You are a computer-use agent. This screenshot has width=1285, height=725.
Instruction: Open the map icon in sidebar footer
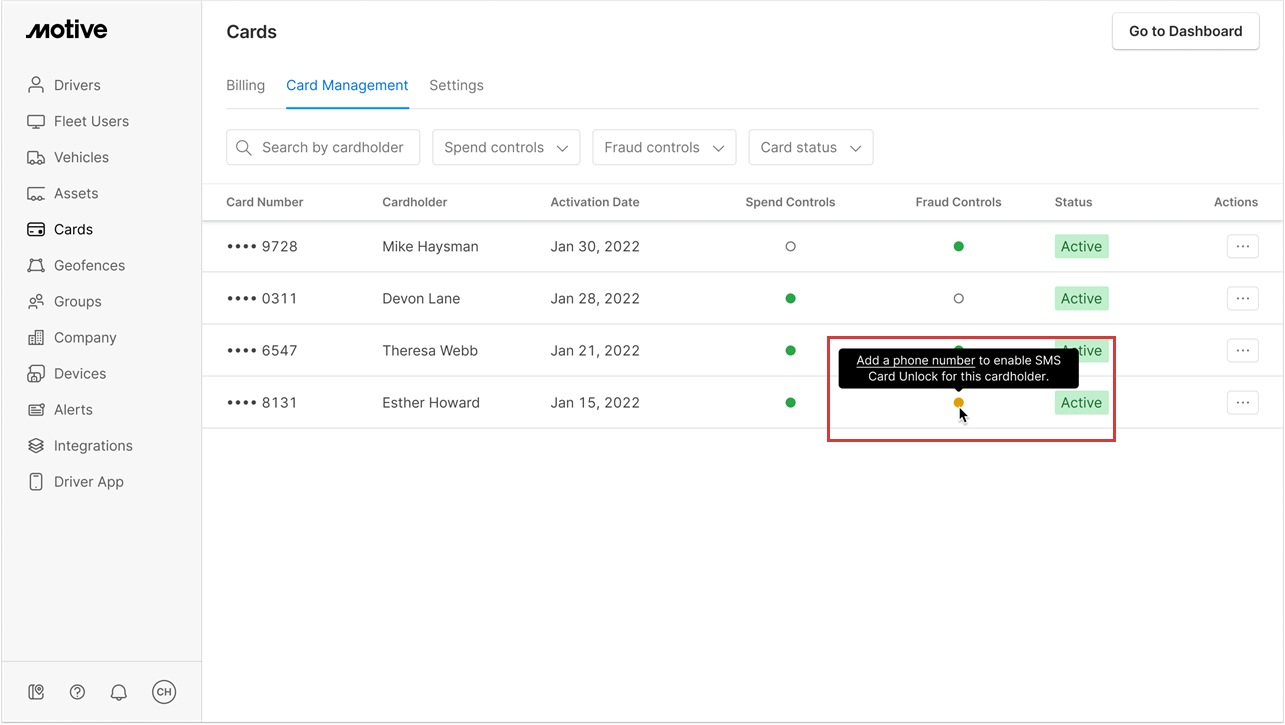36,691
